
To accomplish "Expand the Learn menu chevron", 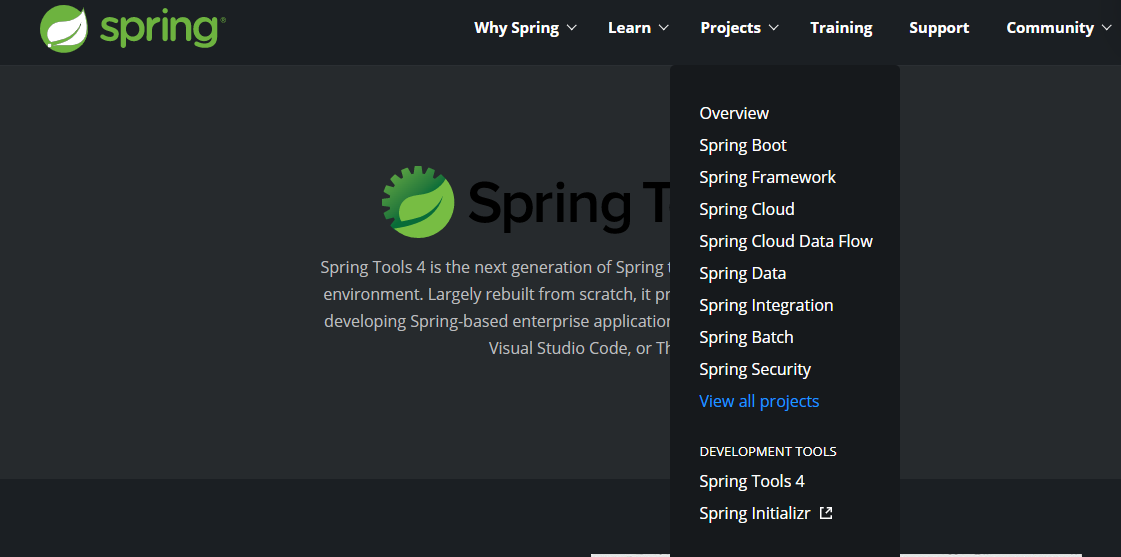I will click(663, 28).
